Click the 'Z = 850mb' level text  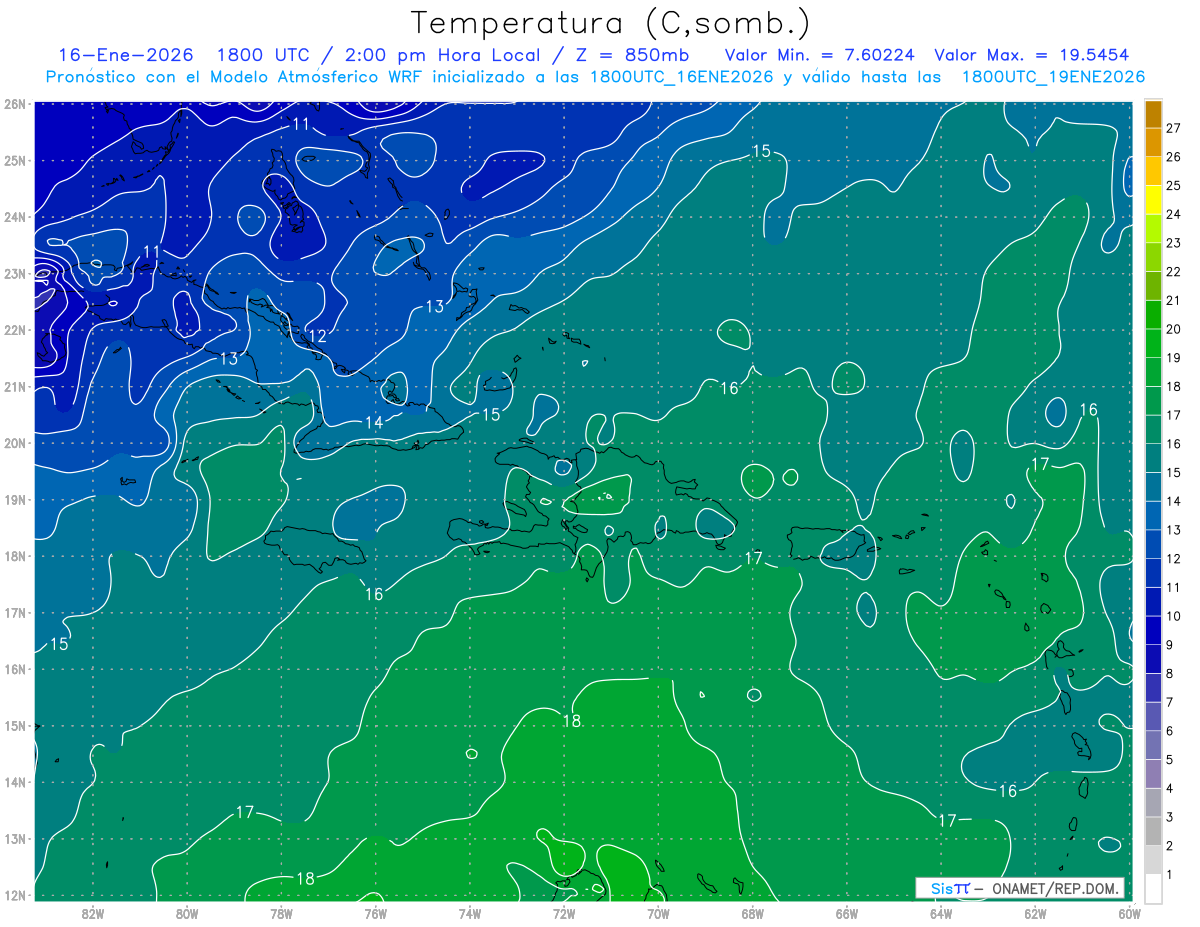point(633,55)
